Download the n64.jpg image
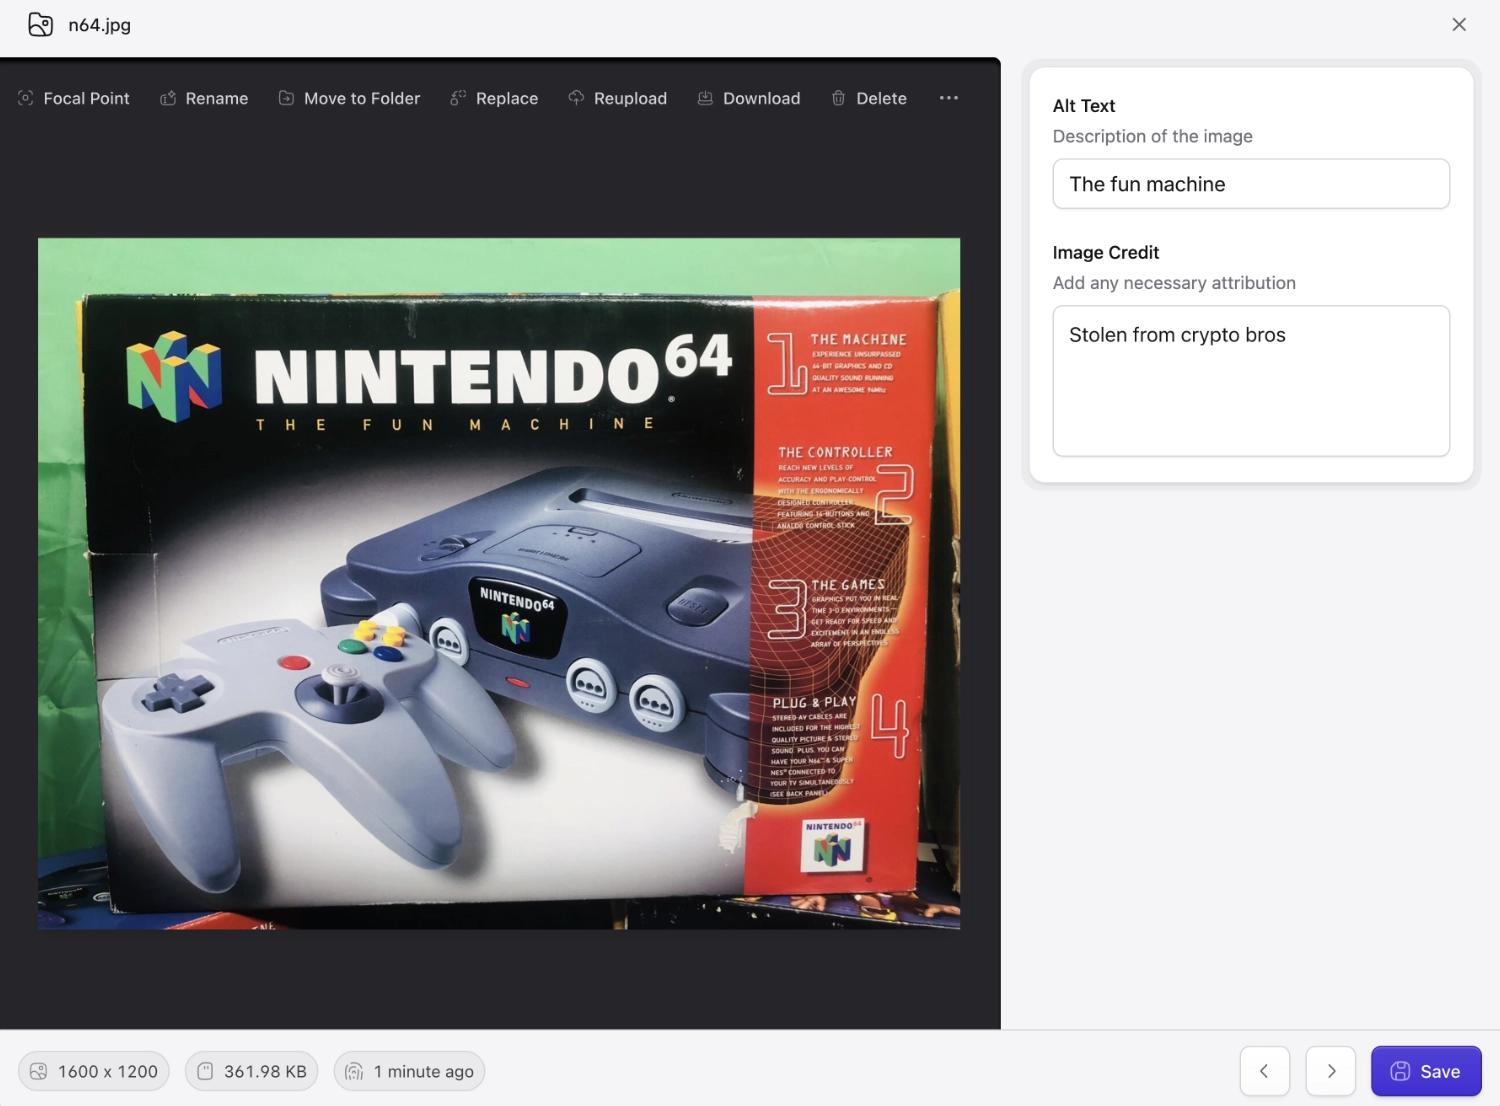This screenshot has height=1106, width=1500. tap(749, 98)
